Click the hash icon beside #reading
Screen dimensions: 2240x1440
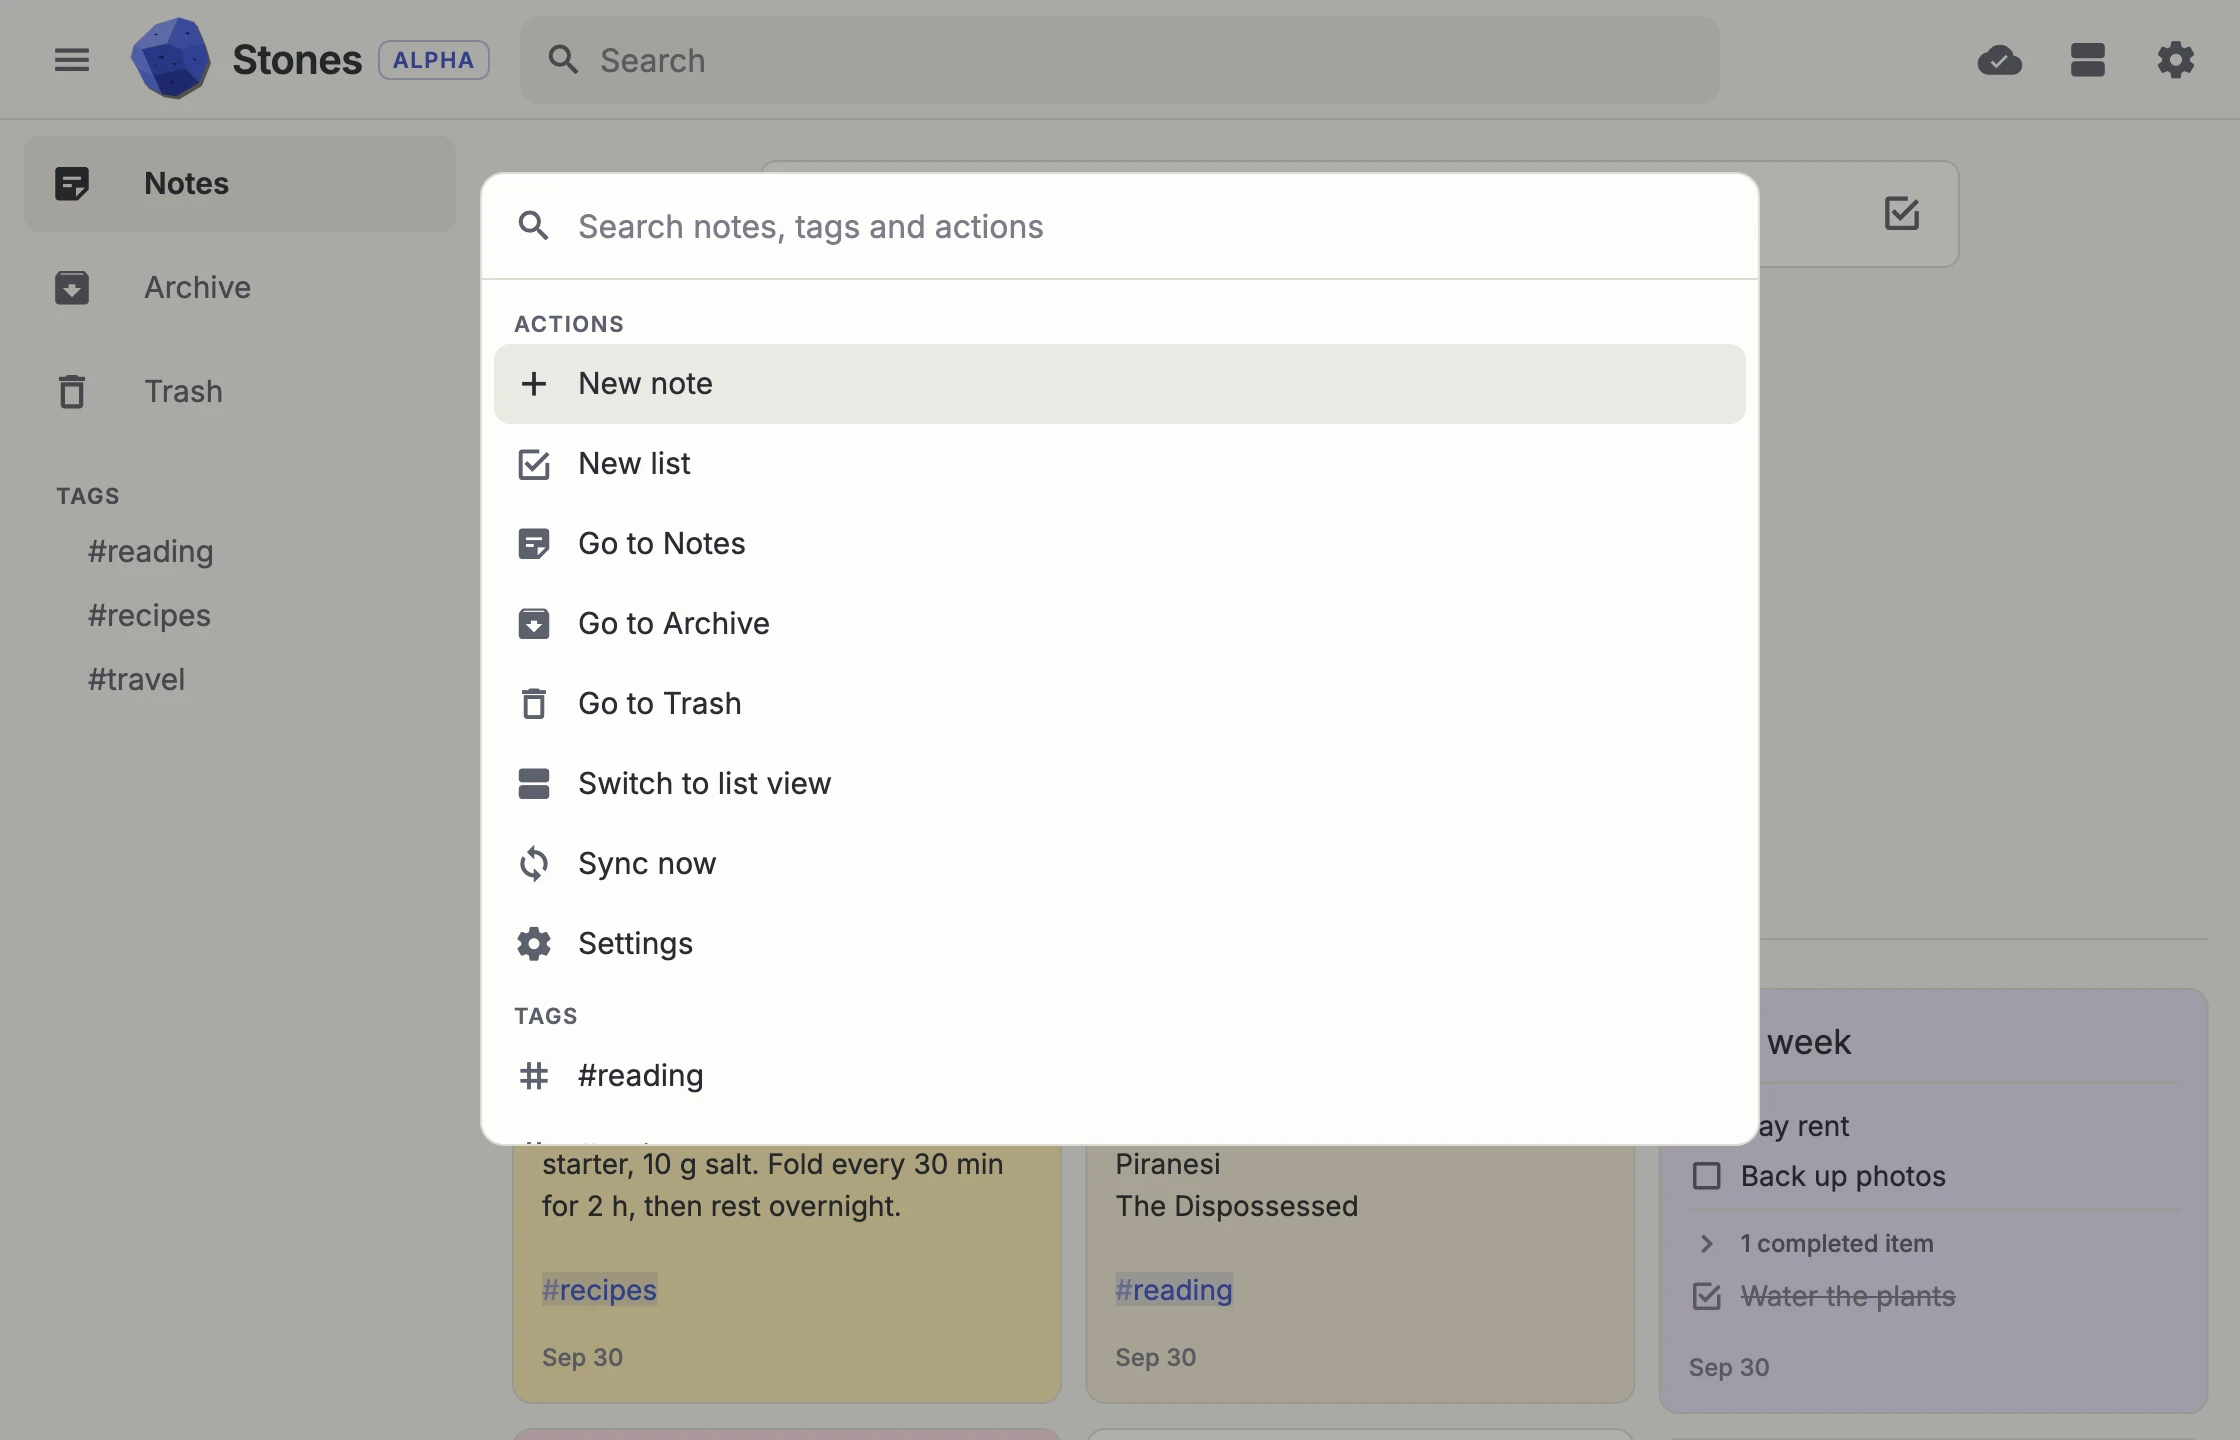coord(534,1076)
